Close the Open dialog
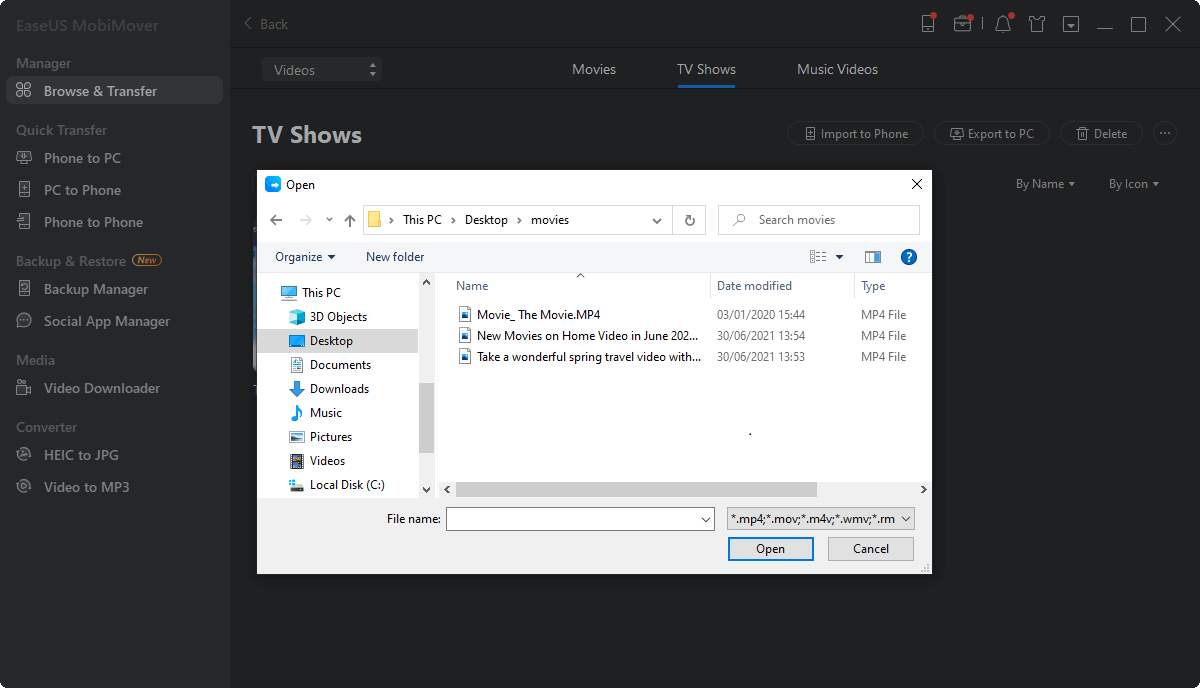Screen dimensions: 1200x688 (916, 184)
